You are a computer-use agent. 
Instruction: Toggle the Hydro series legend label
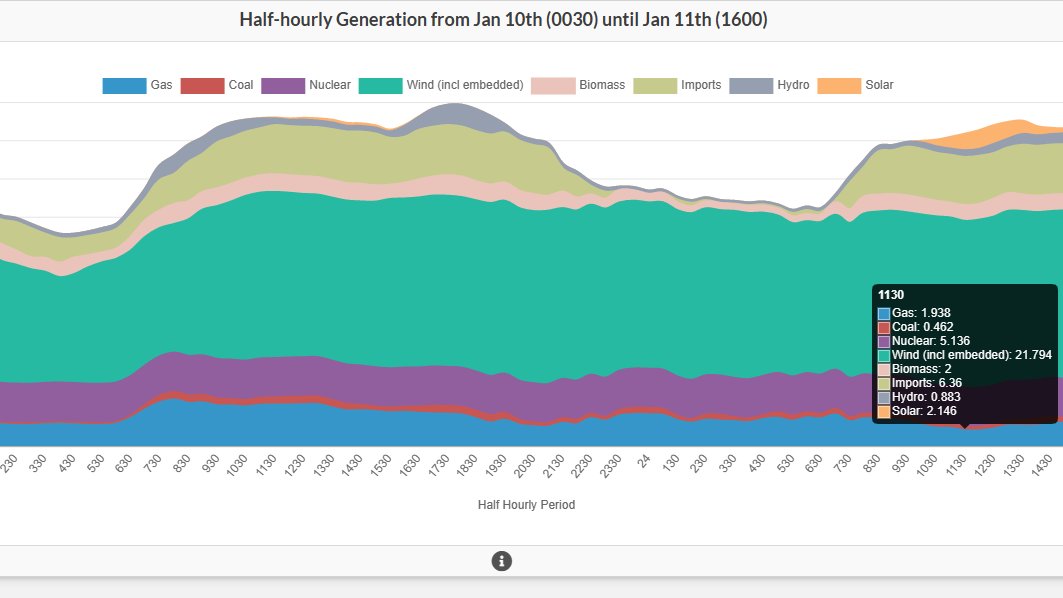793,85
